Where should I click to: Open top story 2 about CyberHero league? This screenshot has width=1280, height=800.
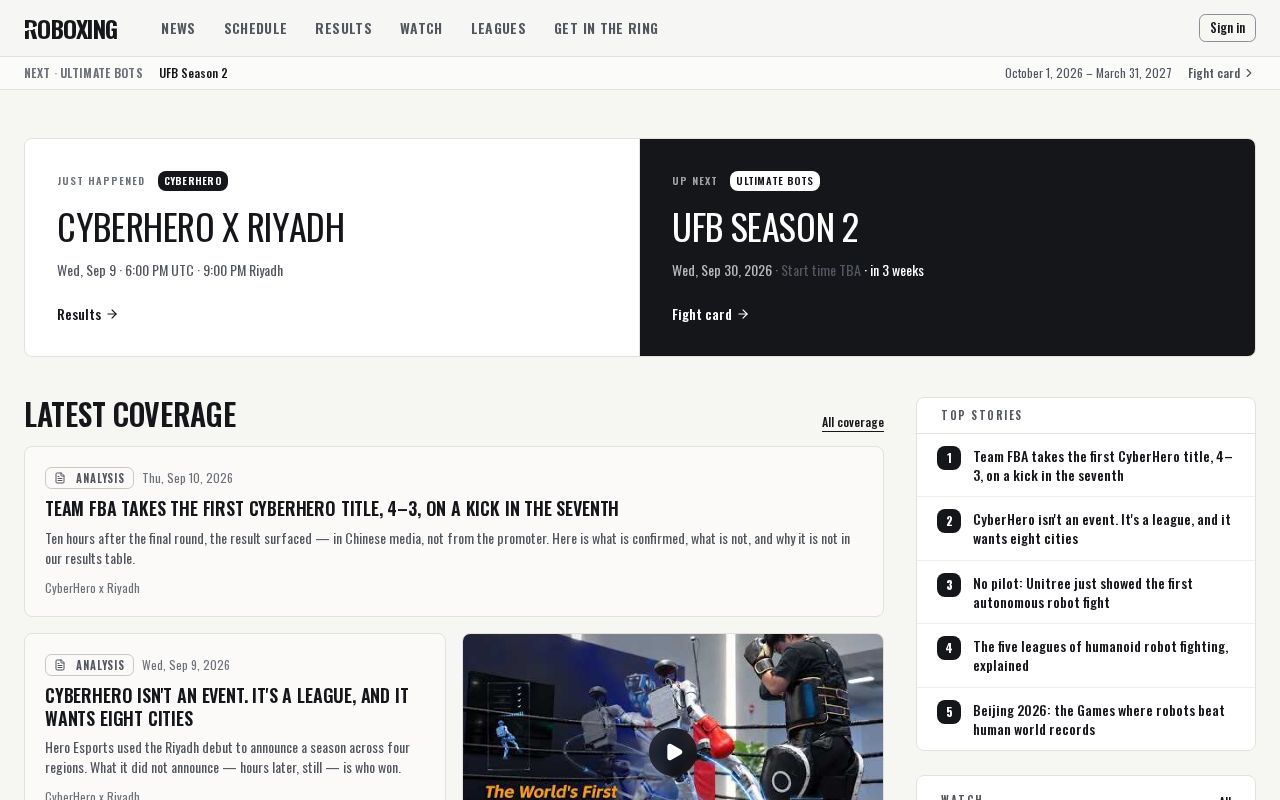pos(1102,528)
